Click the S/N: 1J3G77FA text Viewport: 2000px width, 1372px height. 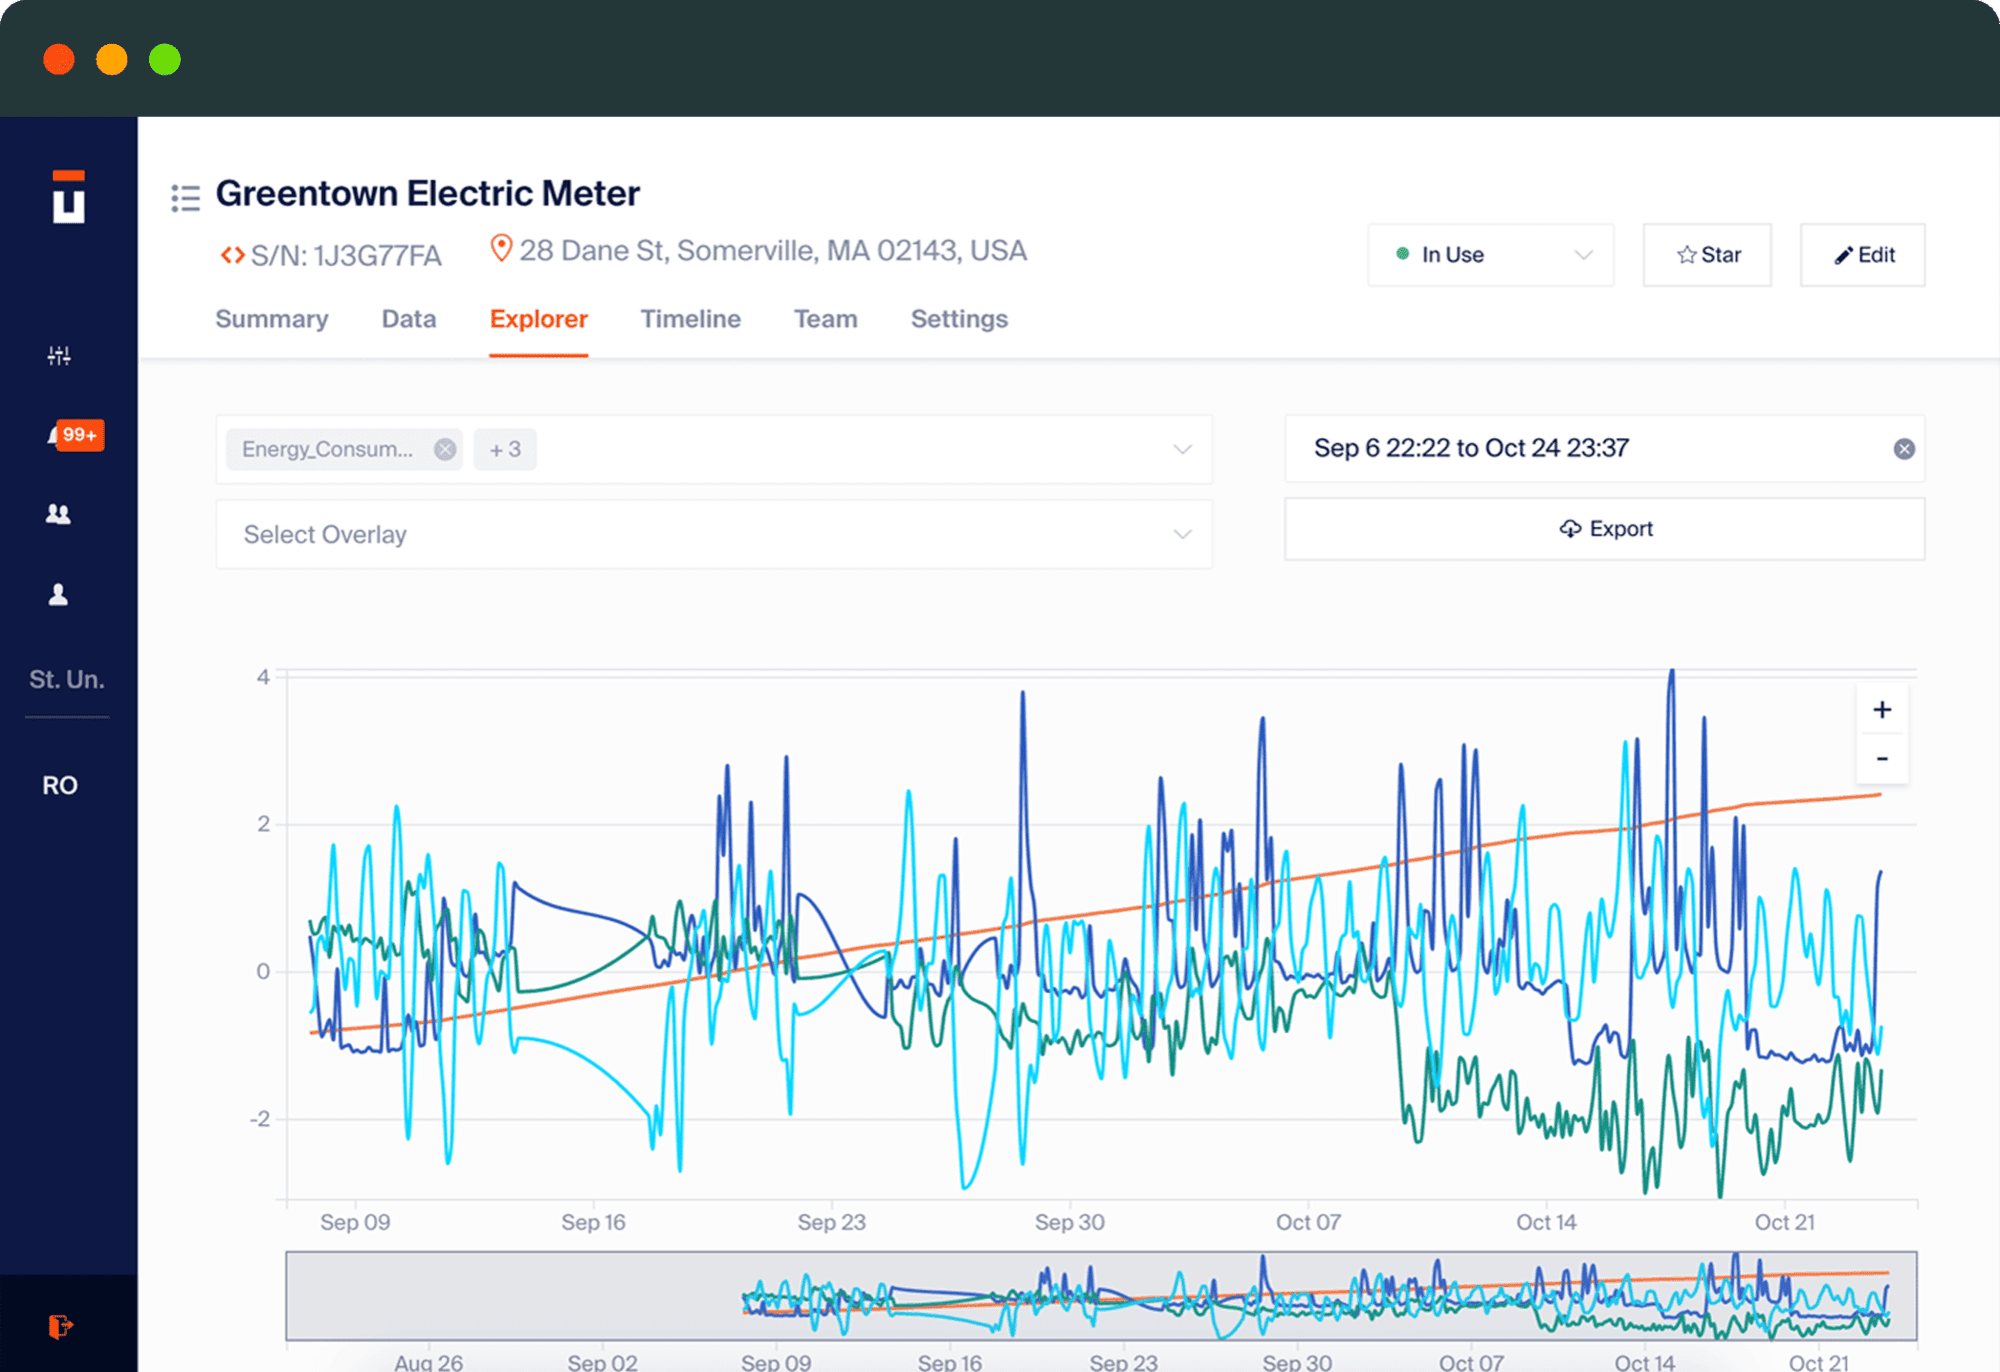[x=346, y=256]
